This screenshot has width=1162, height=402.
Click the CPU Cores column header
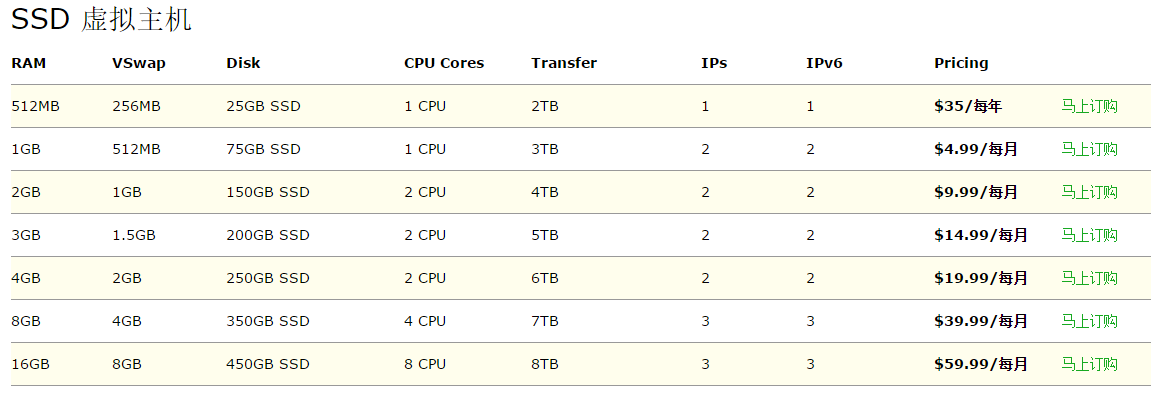point(444,63)
